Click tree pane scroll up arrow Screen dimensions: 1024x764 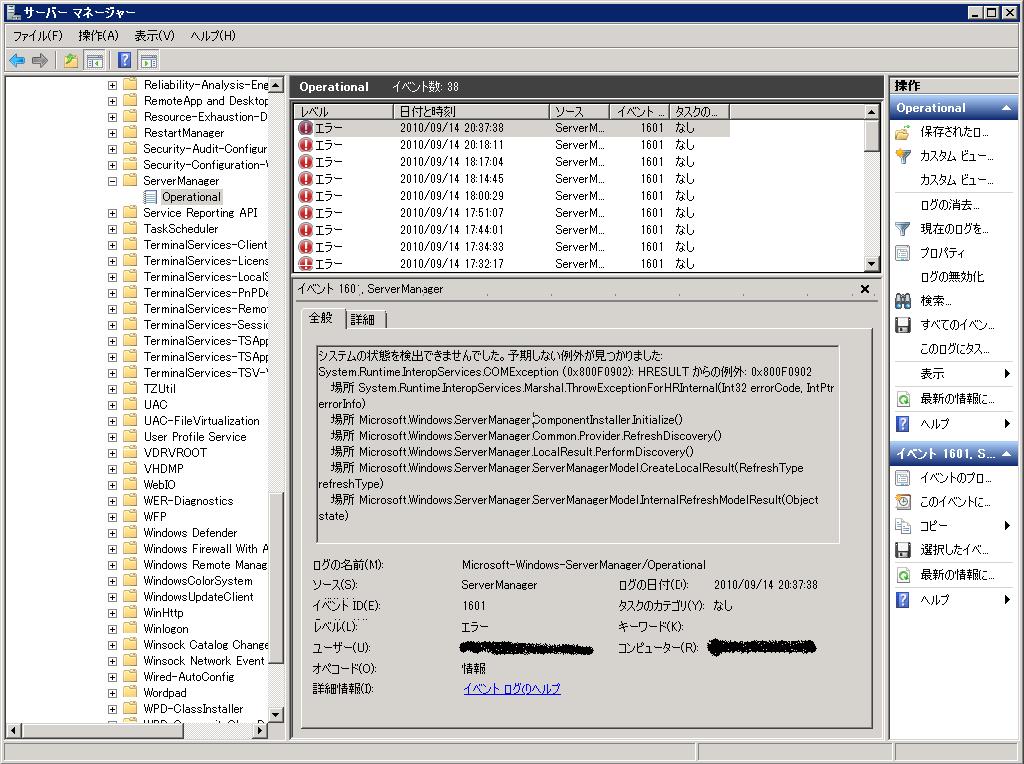pyautogui.click(x=276, y=85)
